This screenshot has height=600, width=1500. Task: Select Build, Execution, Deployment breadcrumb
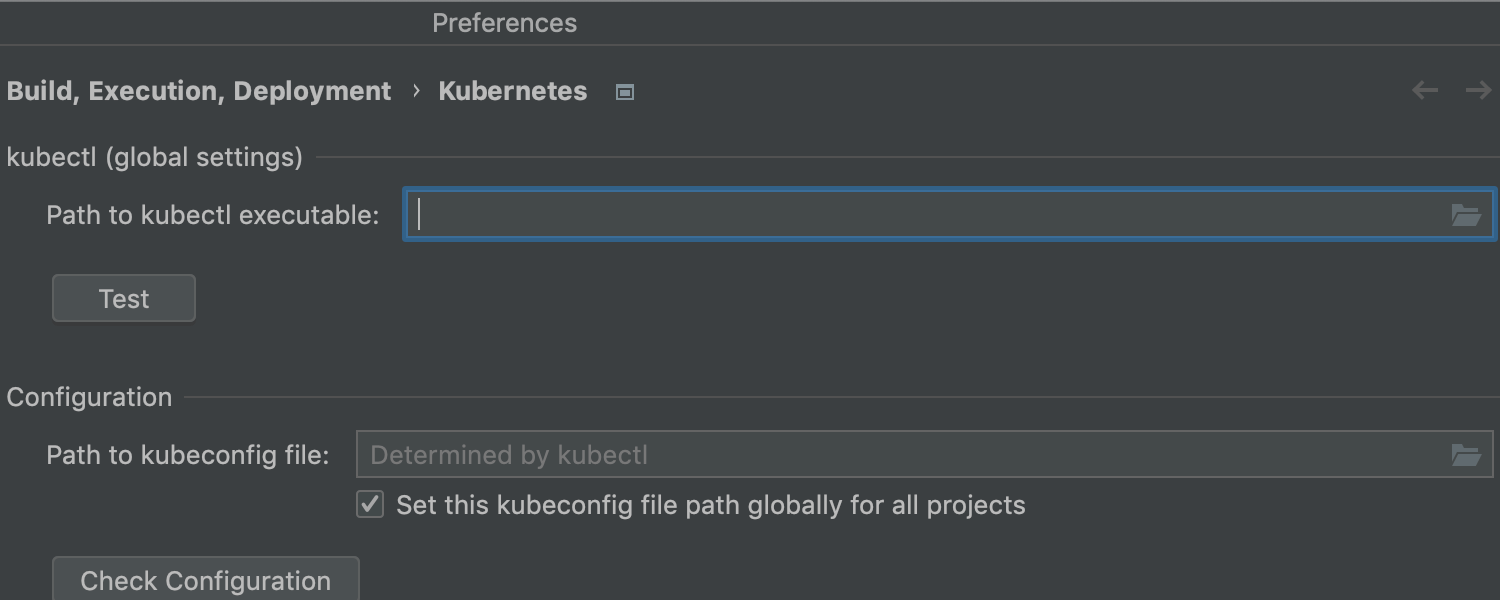tap(199, 91)
